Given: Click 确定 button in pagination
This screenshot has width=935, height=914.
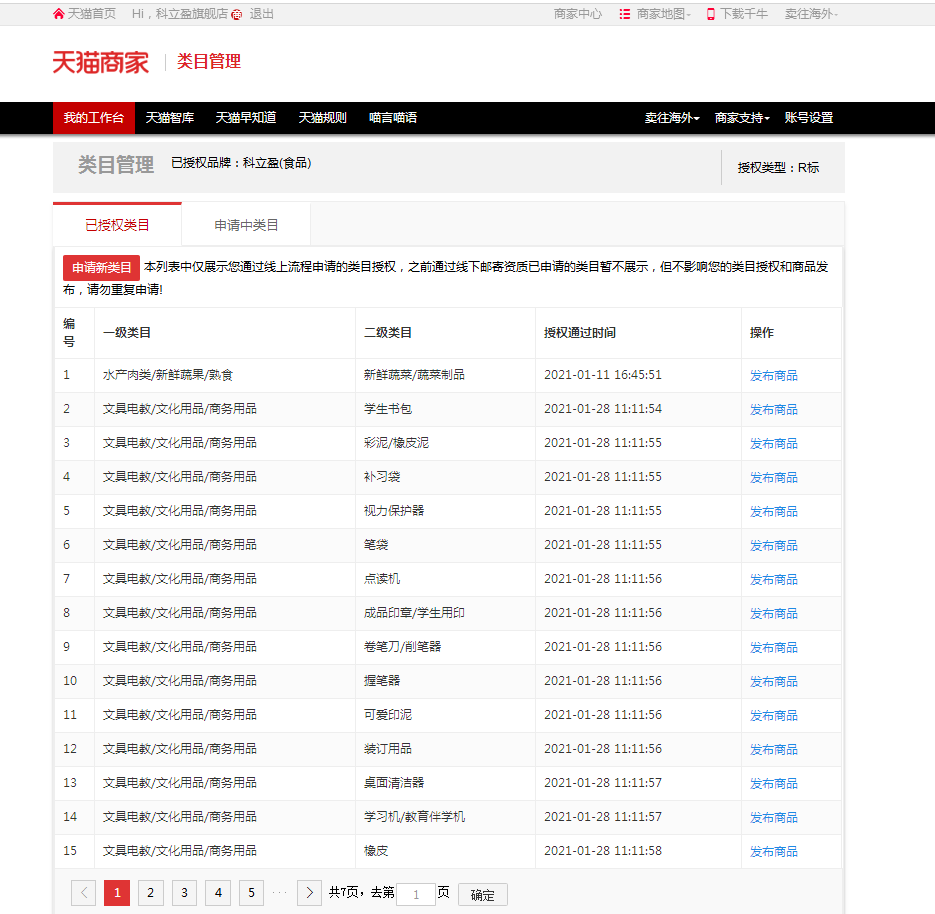Looking at the screenshot, I should [x=482, y=895].
